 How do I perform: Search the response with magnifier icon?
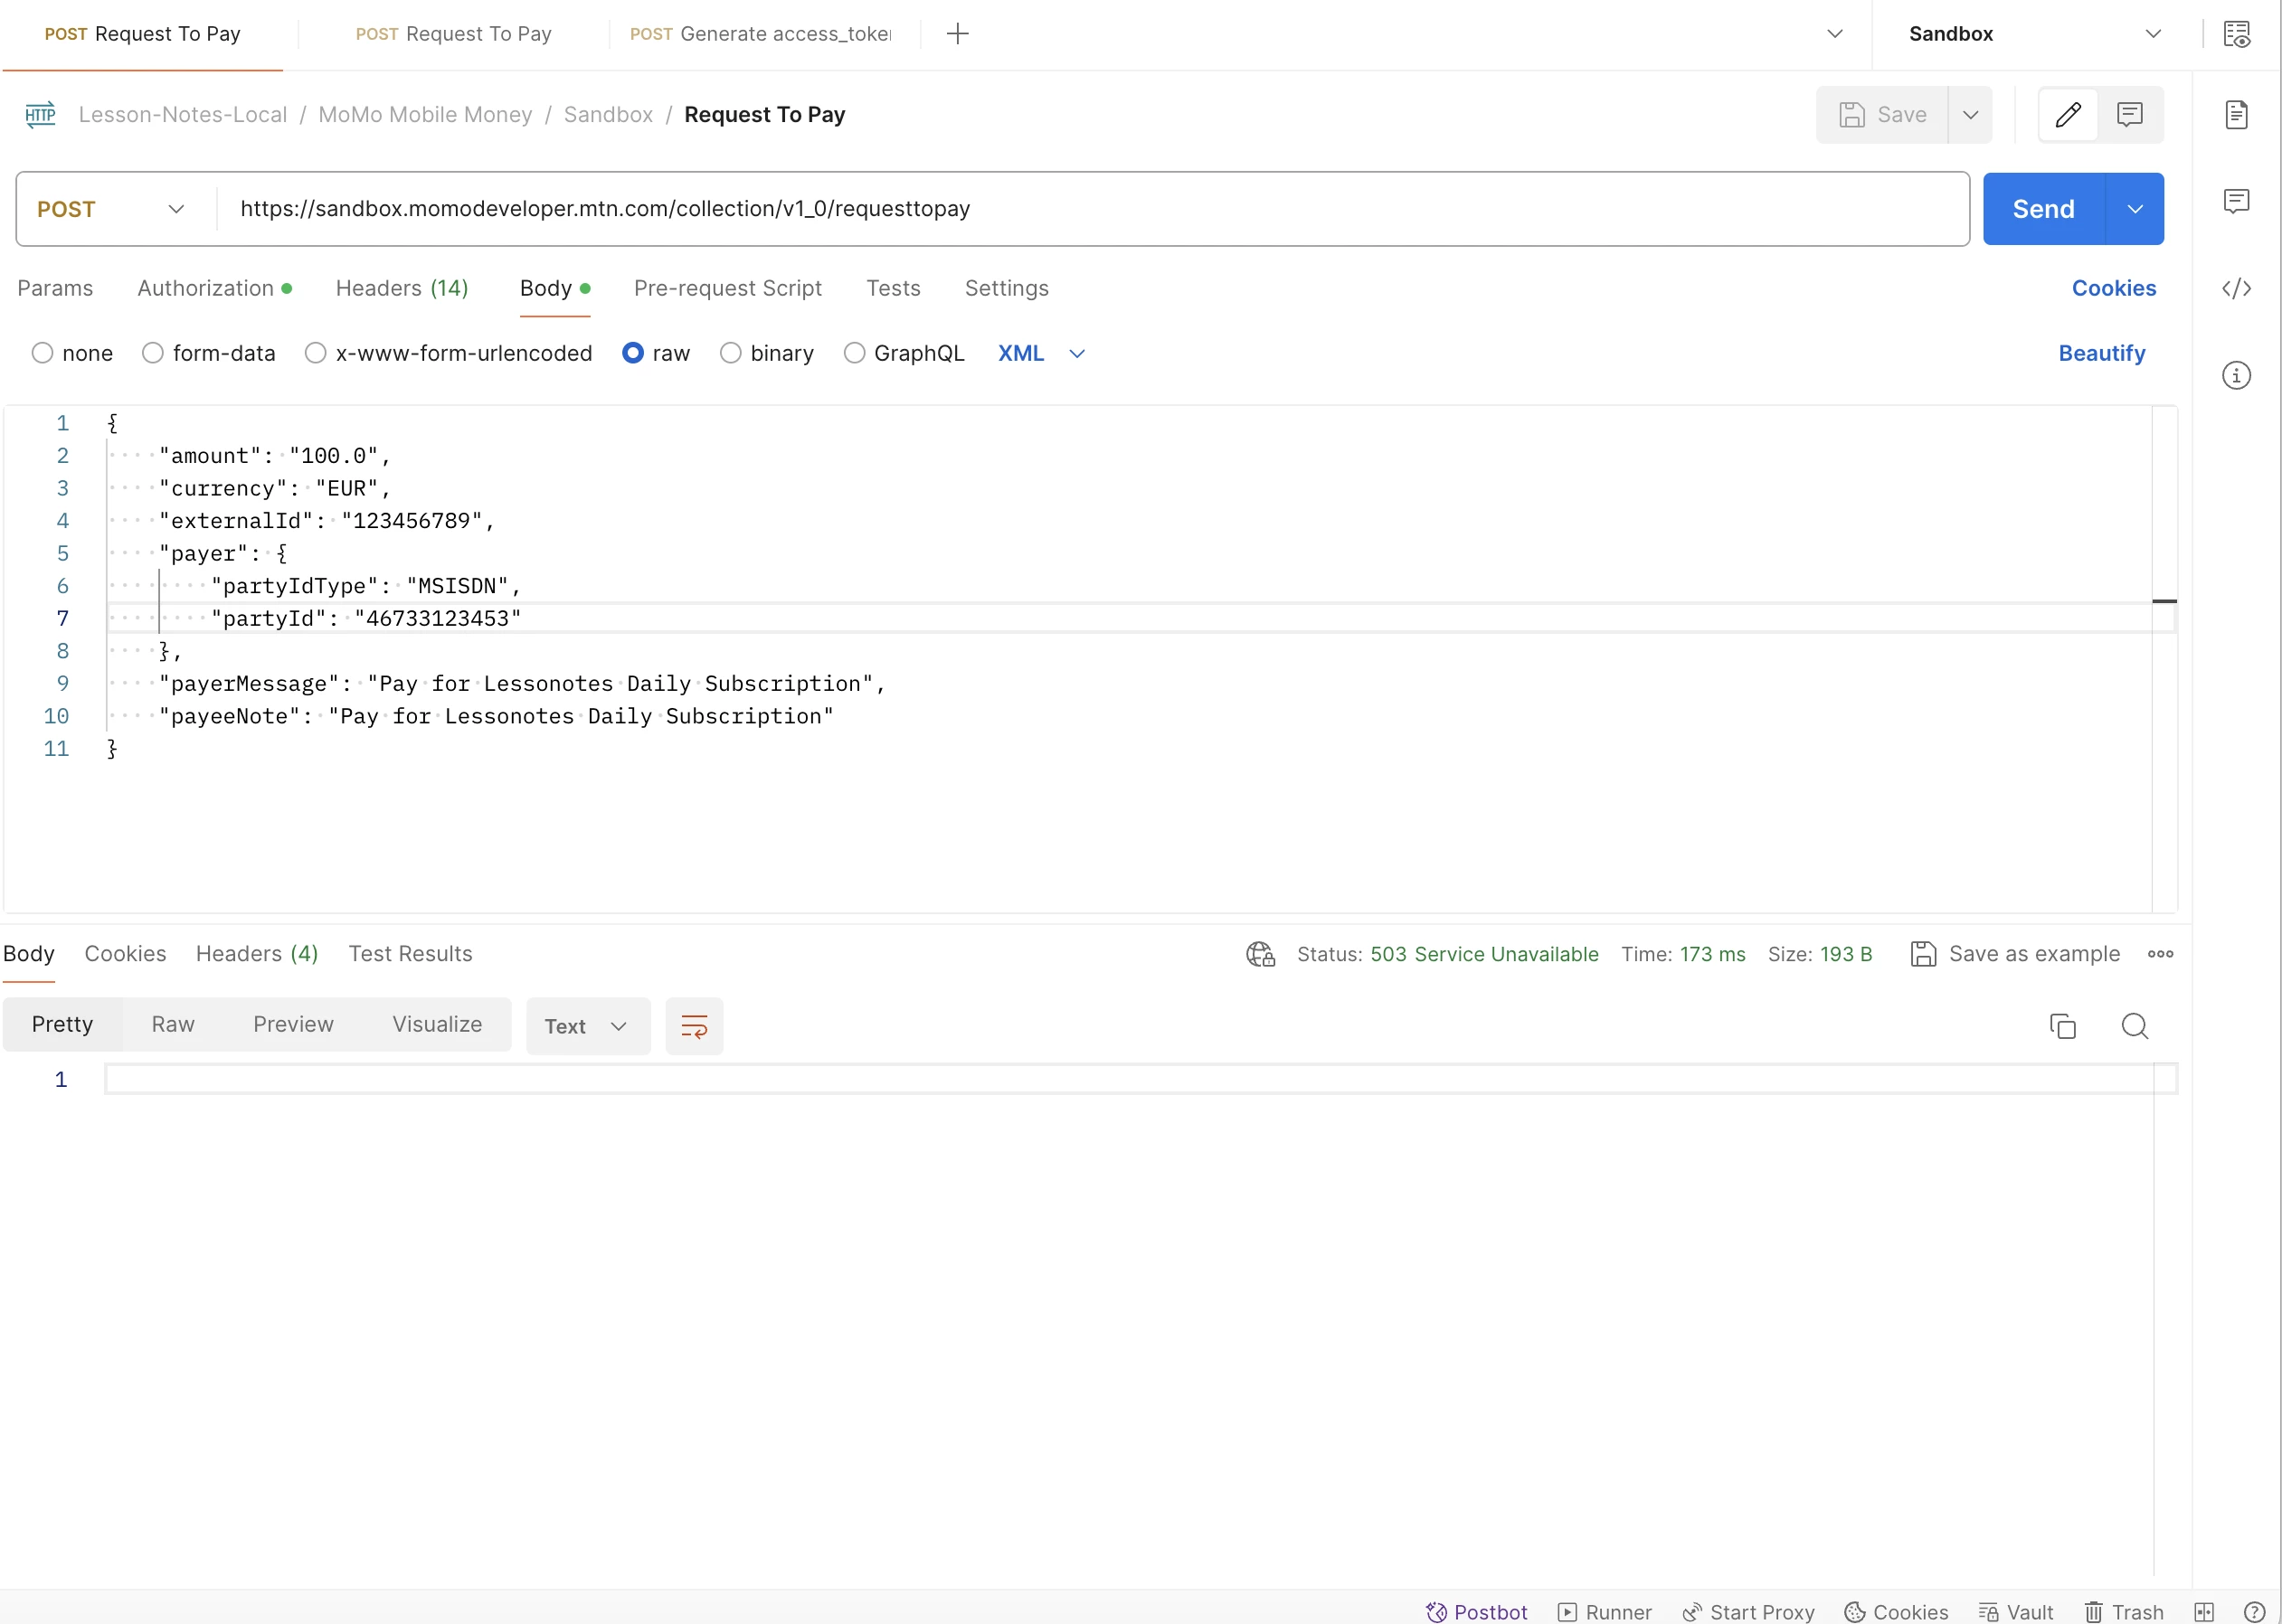2134,1026
